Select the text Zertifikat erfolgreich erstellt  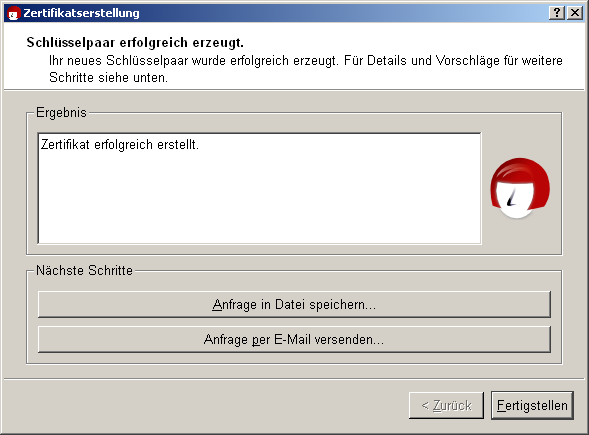pyautogui.click(x=119, y=145)
